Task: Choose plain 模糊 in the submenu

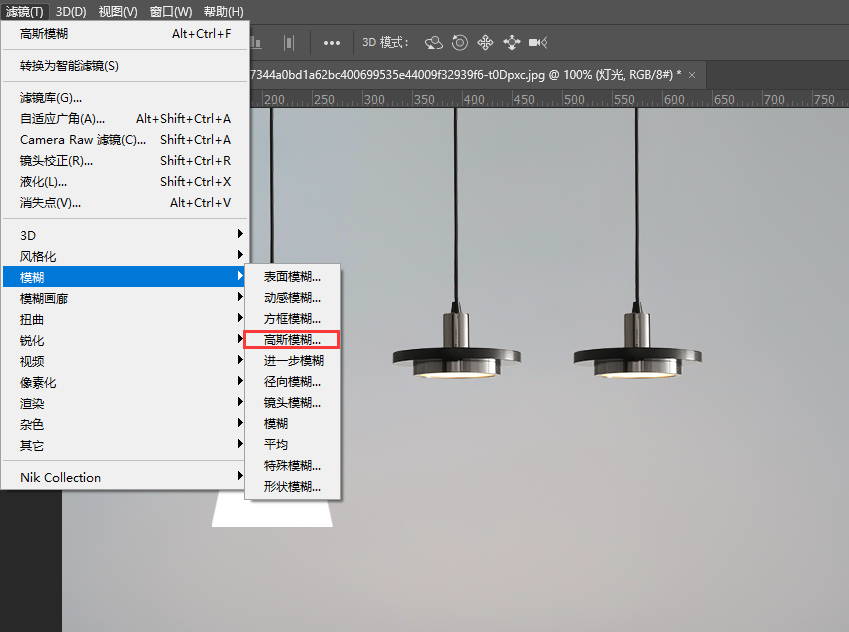Action: point(292,423)
